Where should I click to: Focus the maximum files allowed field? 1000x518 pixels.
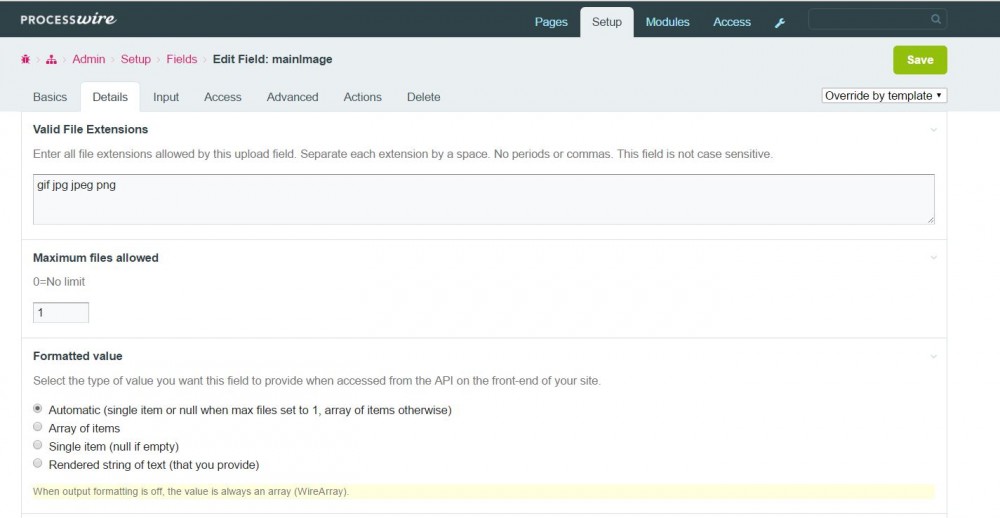click(61, 313)
